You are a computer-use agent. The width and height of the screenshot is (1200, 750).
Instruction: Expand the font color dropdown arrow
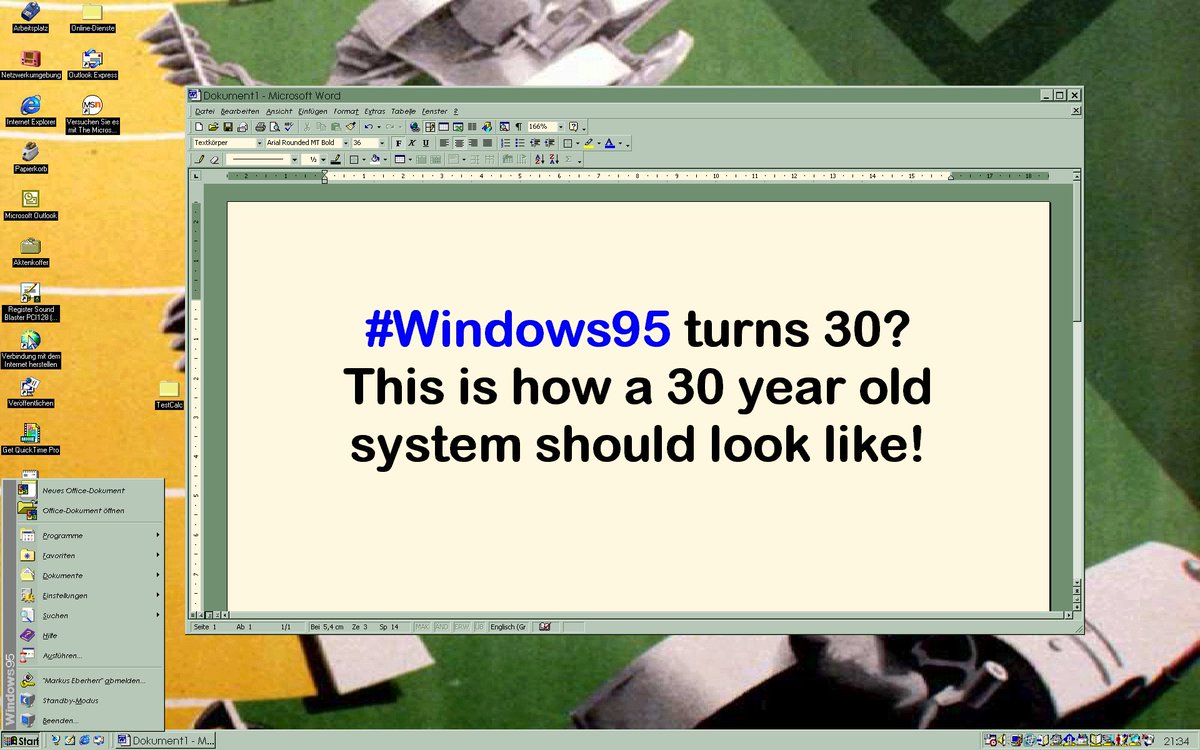pos(621,143)
